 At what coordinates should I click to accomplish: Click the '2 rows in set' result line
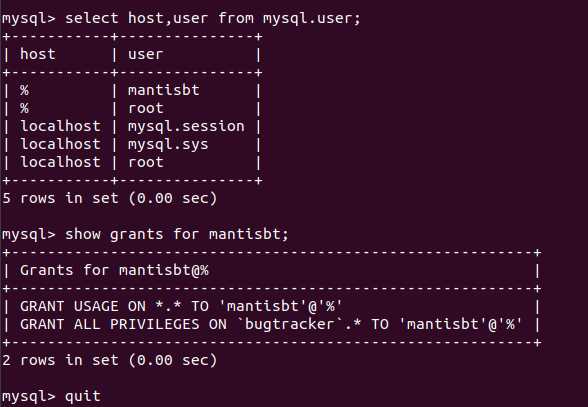click(110, 360)
